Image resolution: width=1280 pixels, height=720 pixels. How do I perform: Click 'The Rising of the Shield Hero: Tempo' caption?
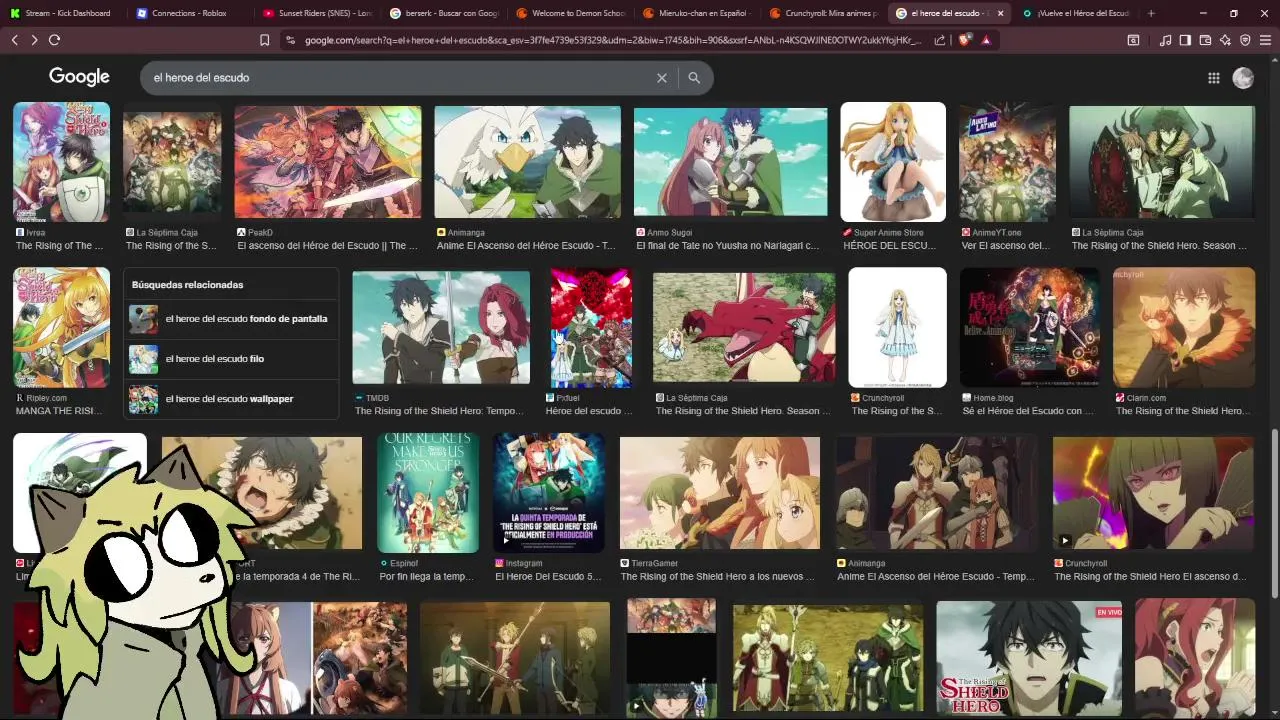tap(439, 411)
